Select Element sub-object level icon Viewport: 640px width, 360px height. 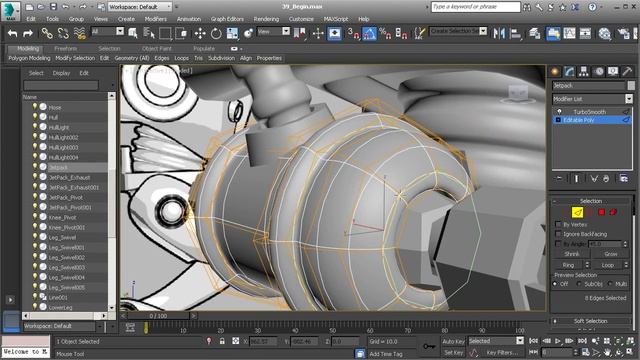613,212
